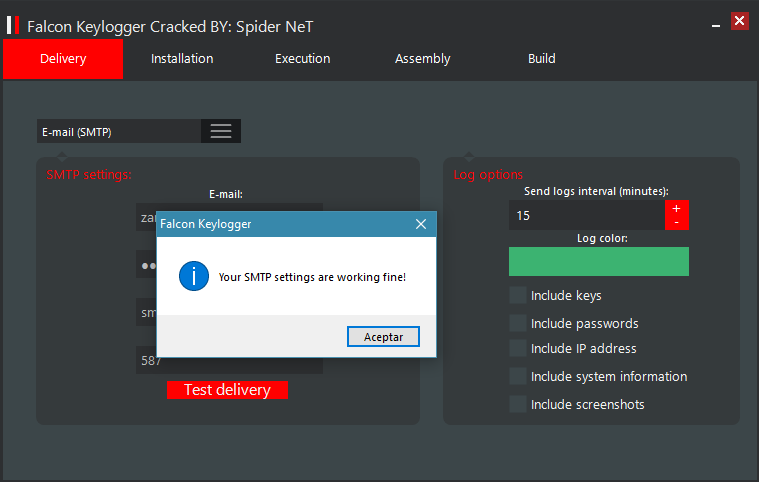The image size is (759, 482).
Task: Decrease the logs interval with minus button
Action: (x=677, y=223)
